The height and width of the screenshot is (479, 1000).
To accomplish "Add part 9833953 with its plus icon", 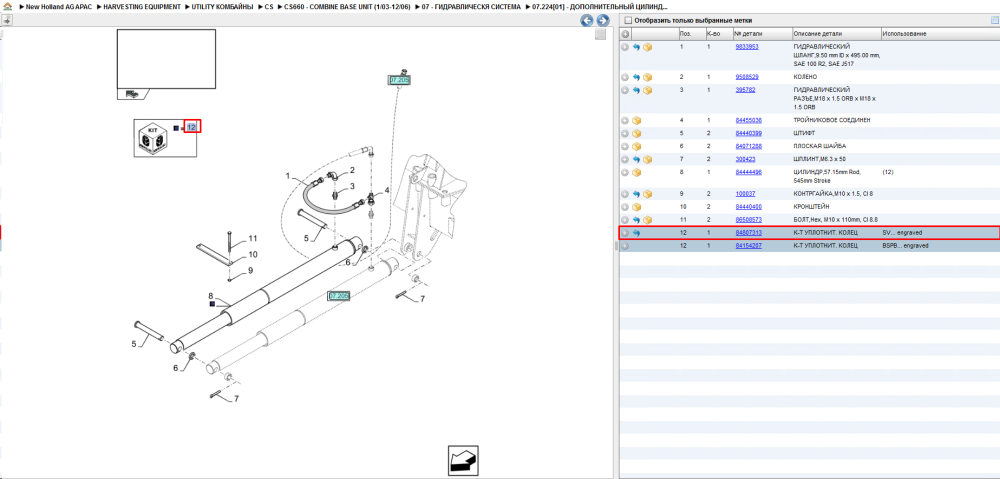I will [x=625, y=47].
